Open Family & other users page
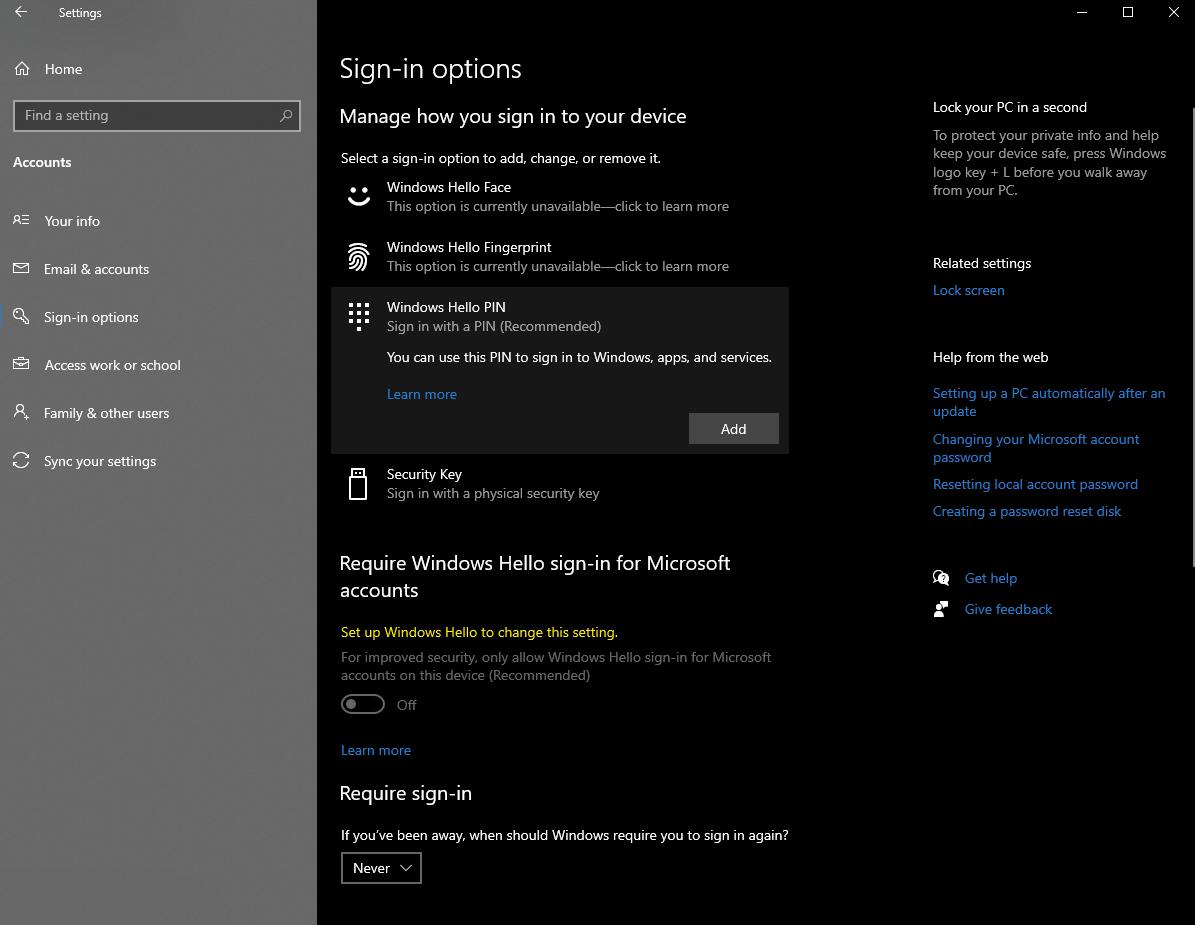Screen dimensions: 1195x925 point(106,413)
